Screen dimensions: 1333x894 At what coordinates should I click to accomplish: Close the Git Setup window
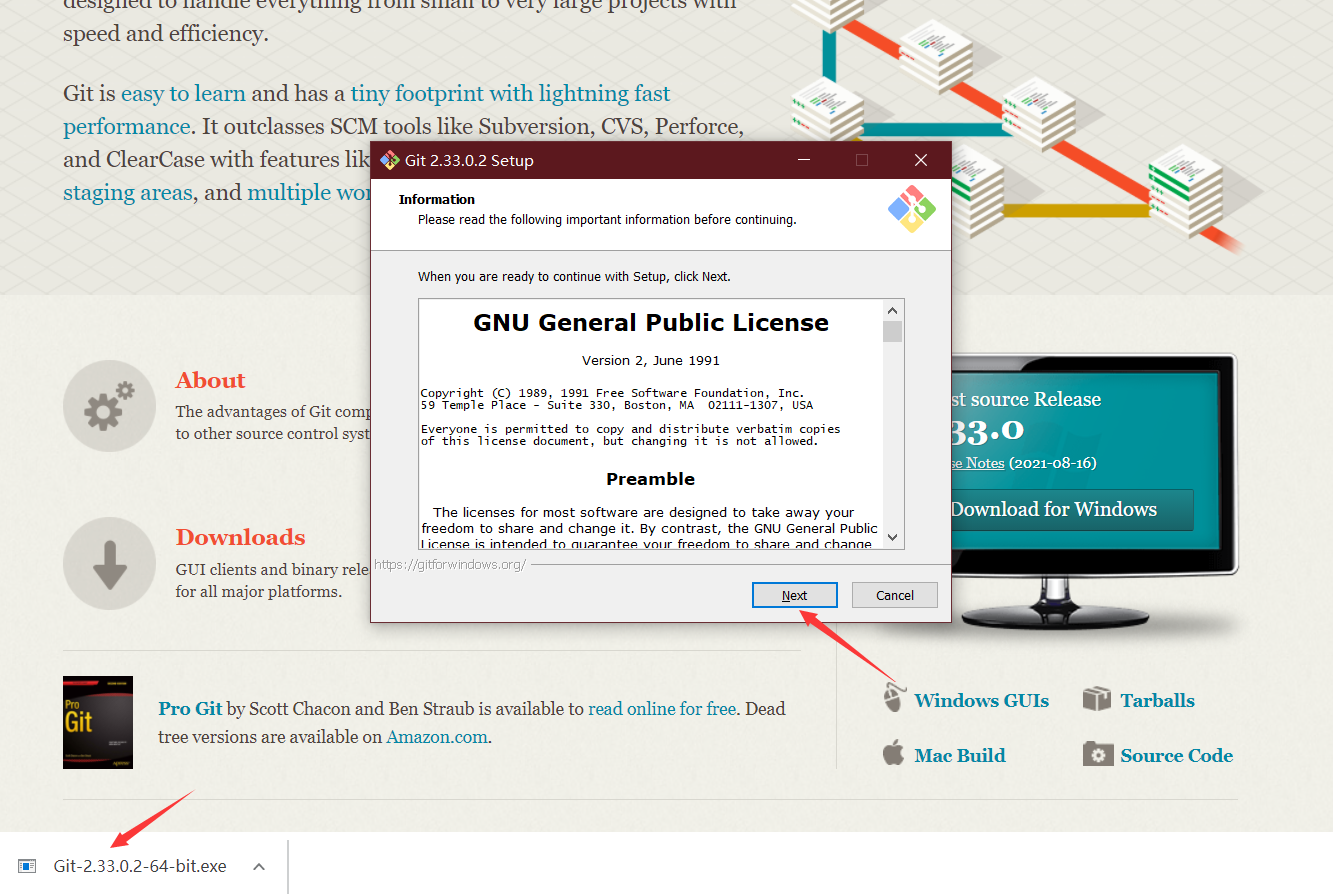[x=921, y=160]
